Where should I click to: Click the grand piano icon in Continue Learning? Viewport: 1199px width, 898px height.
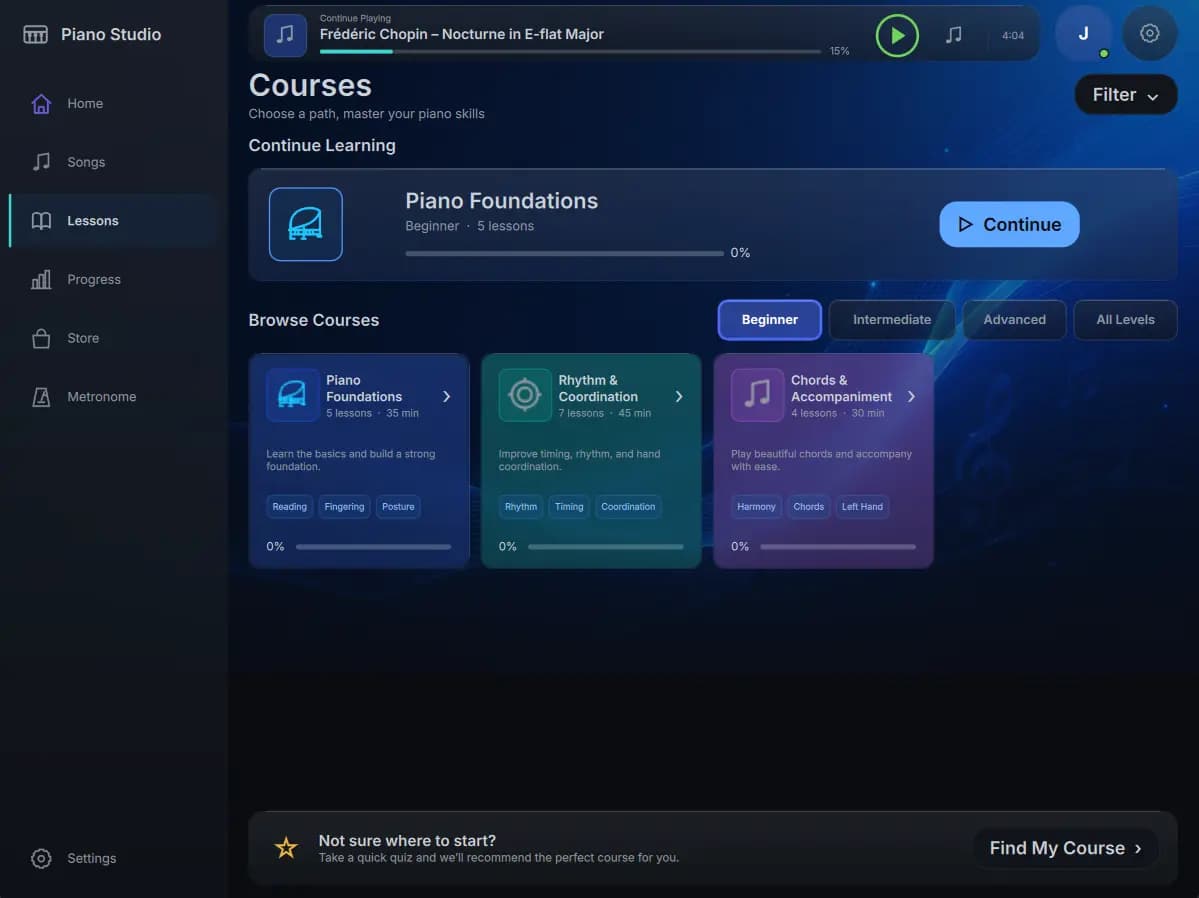pyautogui.click(x=306, y=224)
